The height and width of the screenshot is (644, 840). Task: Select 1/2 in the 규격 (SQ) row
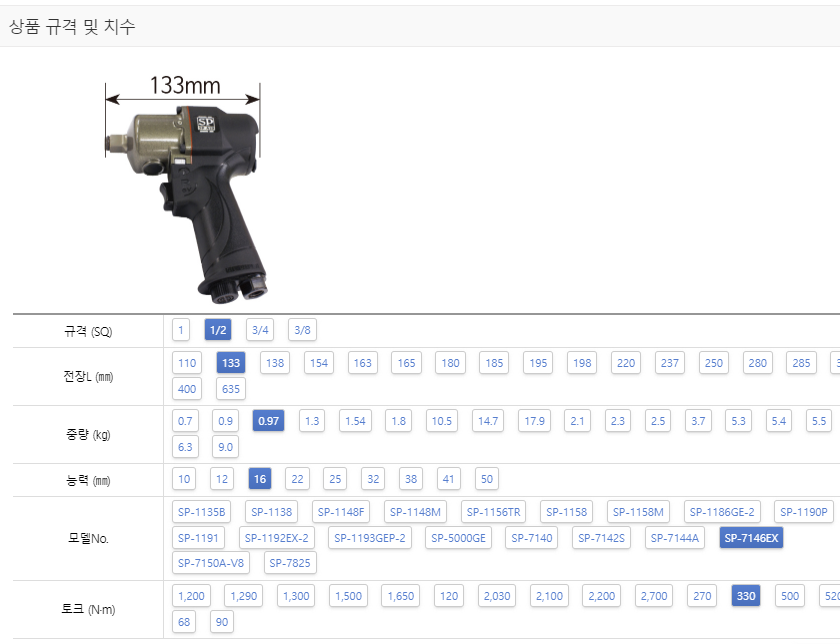point(218,330)
